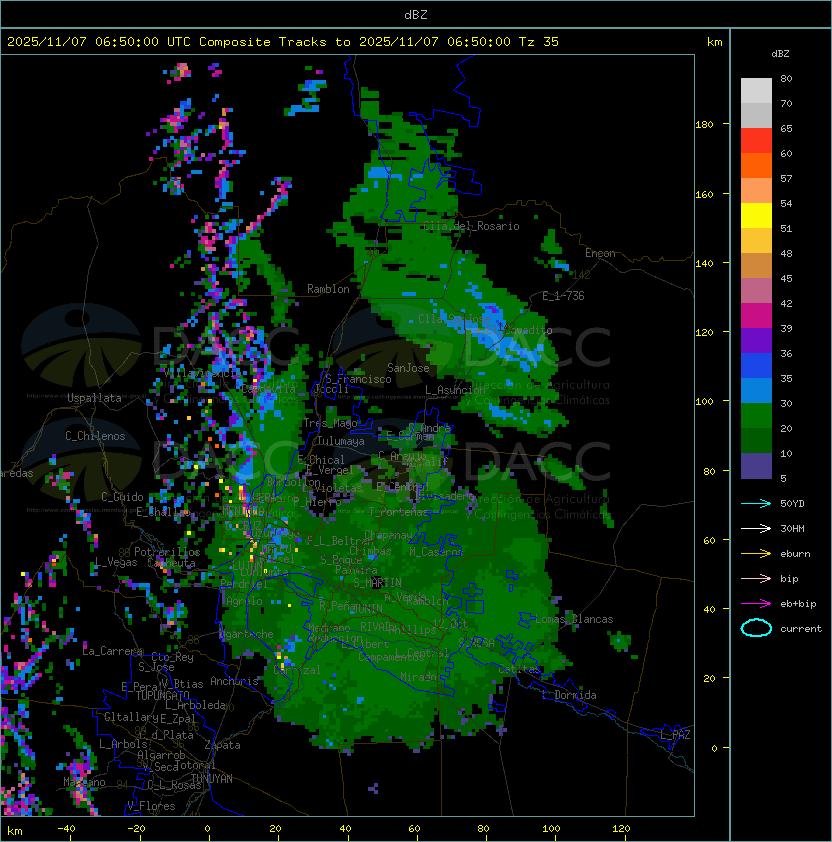Click the dBZ title at top center
This screenshot has width=832, height=842.
tap(416, 15)
